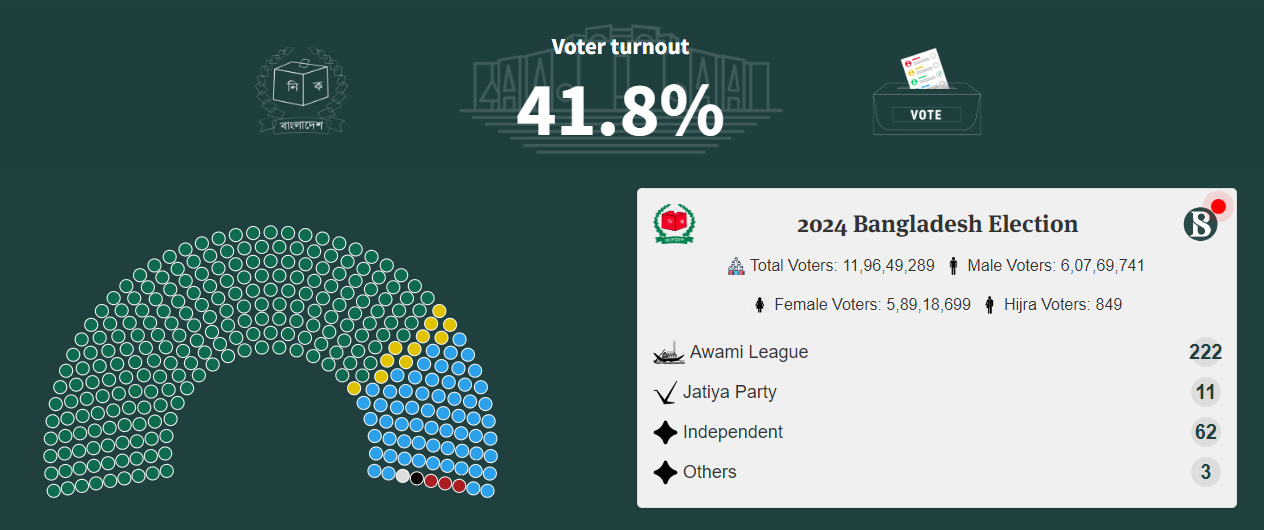Click the Awami League 222 seat count
Screen dimensions: 1264x530
click(1205, 352)
